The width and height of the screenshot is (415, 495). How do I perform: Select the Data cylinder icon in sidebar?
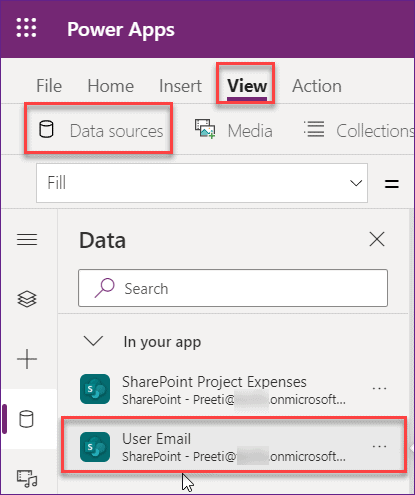(x=26, y=419)
